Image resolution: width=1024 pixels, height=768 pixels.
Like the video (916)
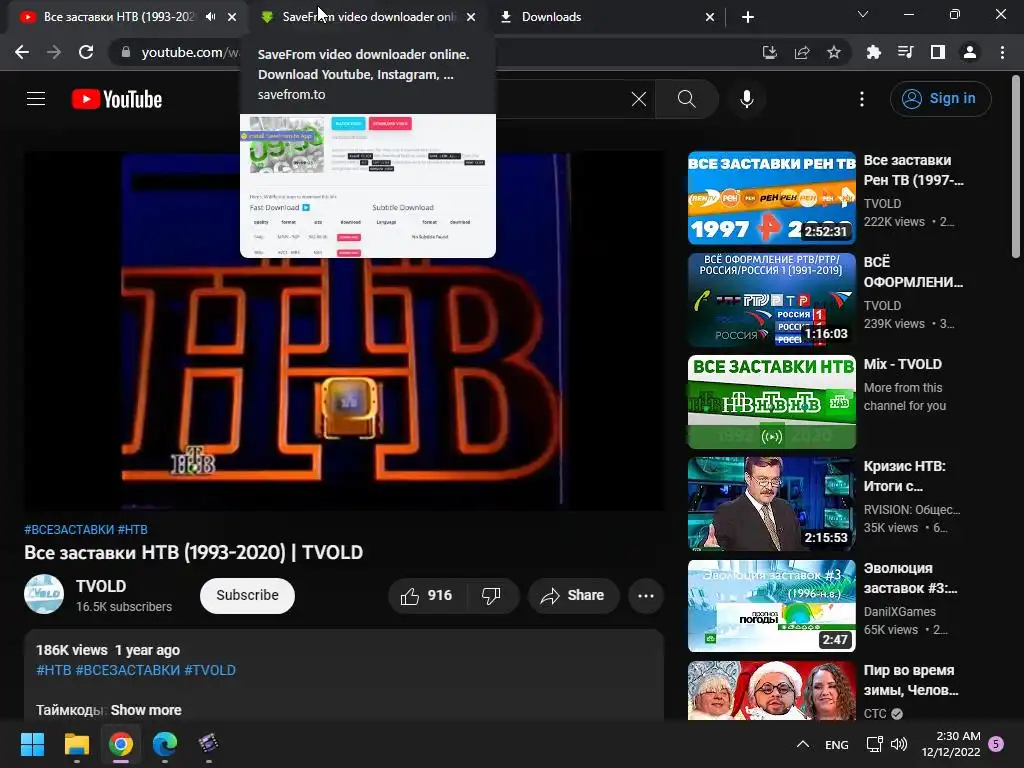tap(428, 596)
